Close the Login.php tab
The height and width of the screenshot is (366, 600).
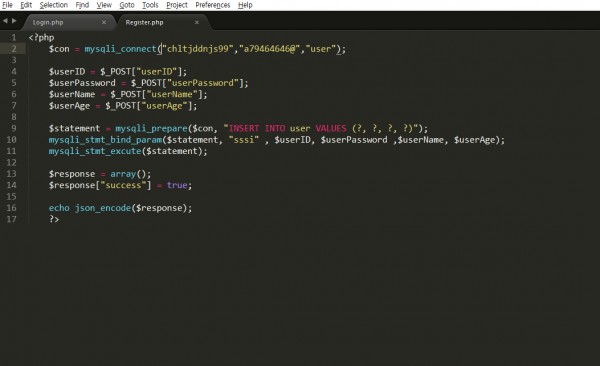click(x=104, y=22)
